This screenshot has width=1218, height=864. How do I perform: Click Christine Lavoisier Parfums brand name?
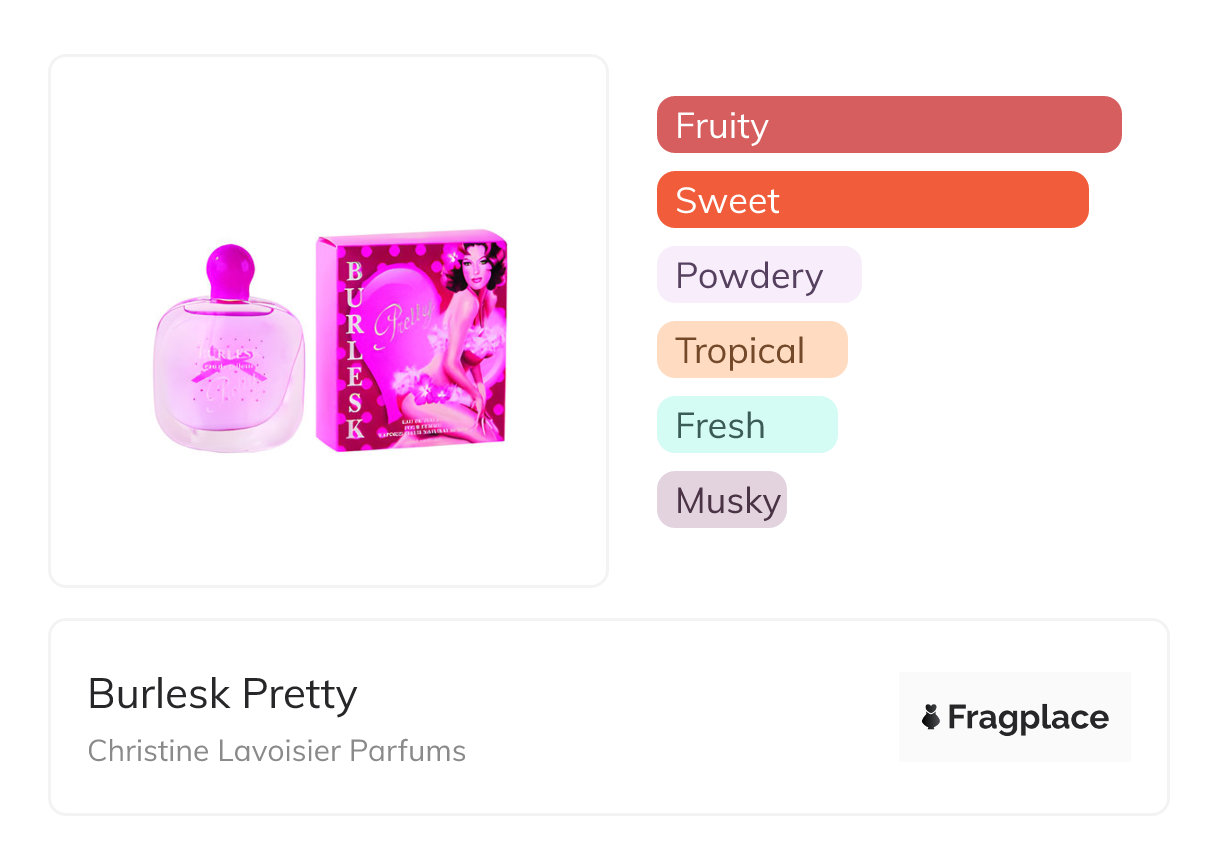[277, 751]
